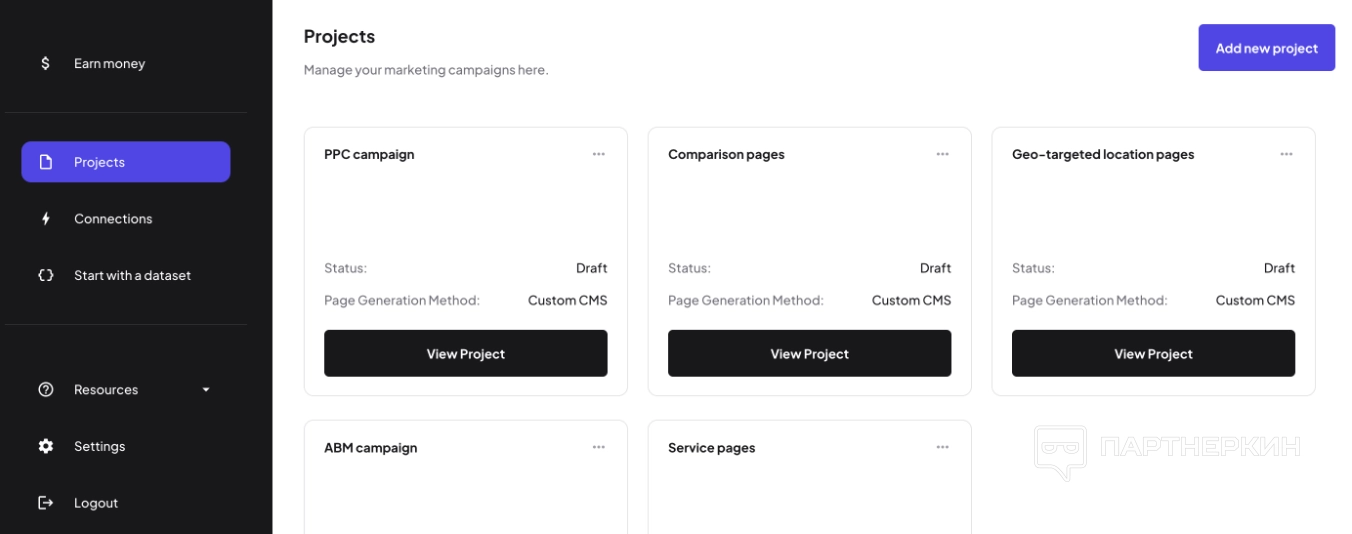The width and height of the screenshot is (1352, 534).
Task: Click the dollar sign Earn money icon
Action: click(45, 63)
